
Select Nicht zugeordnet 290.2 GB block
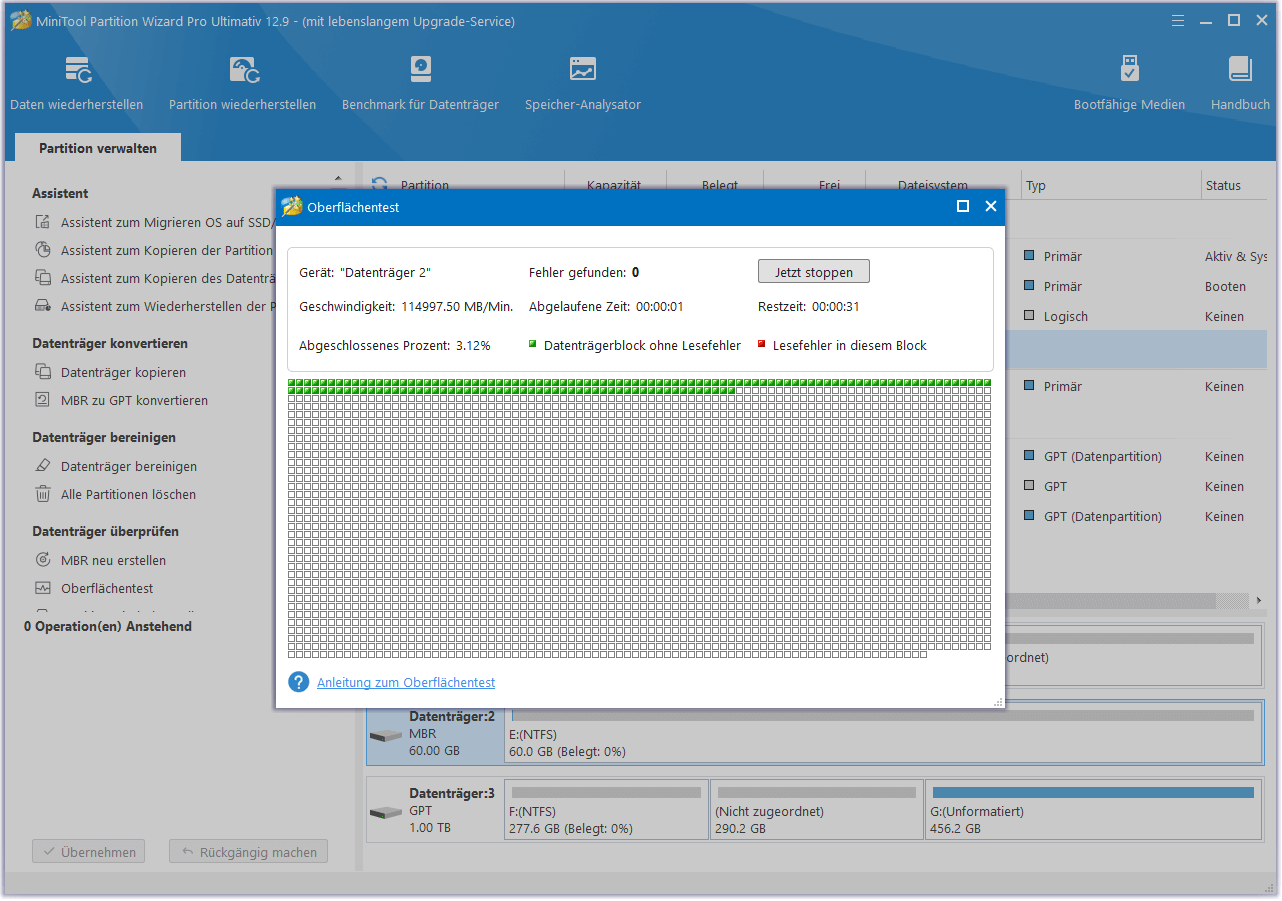(816, 810)
